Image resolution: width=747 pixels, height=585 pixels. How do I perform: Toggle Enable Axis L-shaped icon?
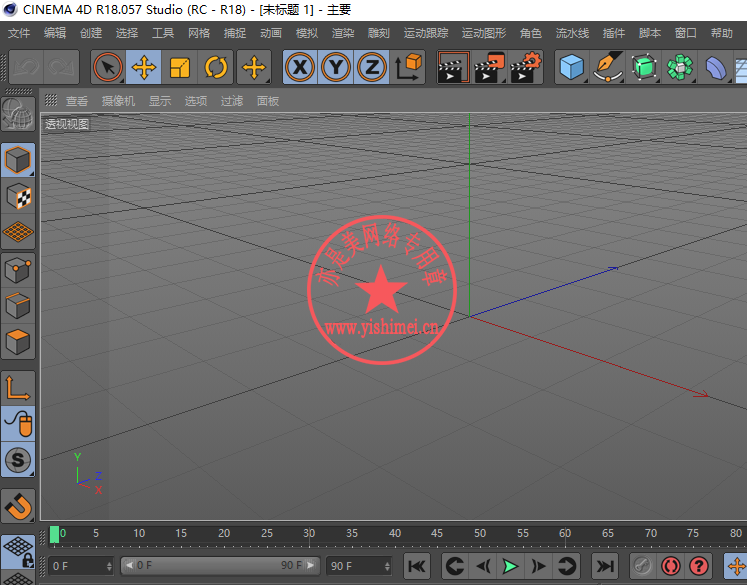click(18, 388)
